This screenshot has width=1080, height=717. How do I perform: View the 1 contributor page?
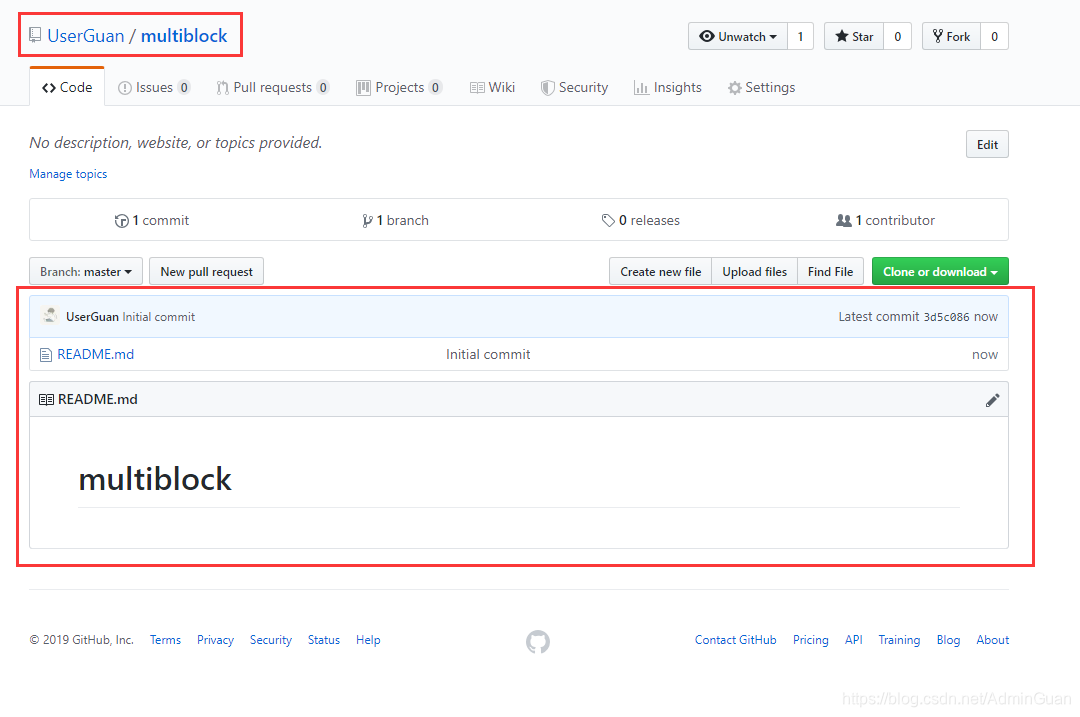click(885, 220)
